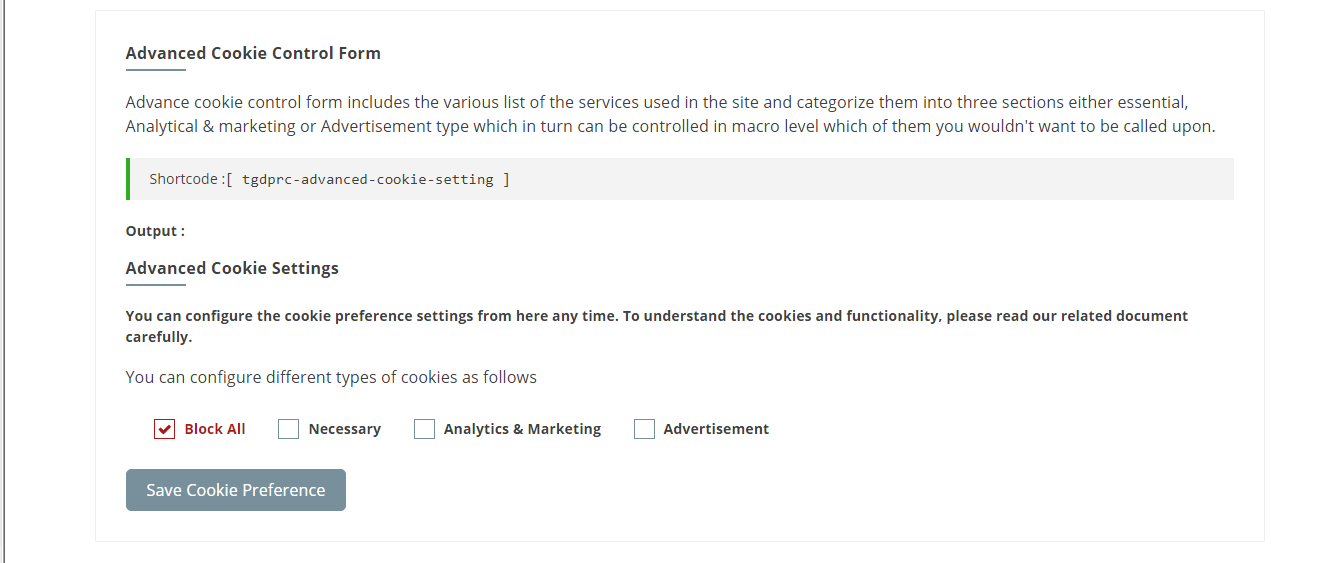
Task: Select the 'Necessary' label text
Action: [345, 429]
